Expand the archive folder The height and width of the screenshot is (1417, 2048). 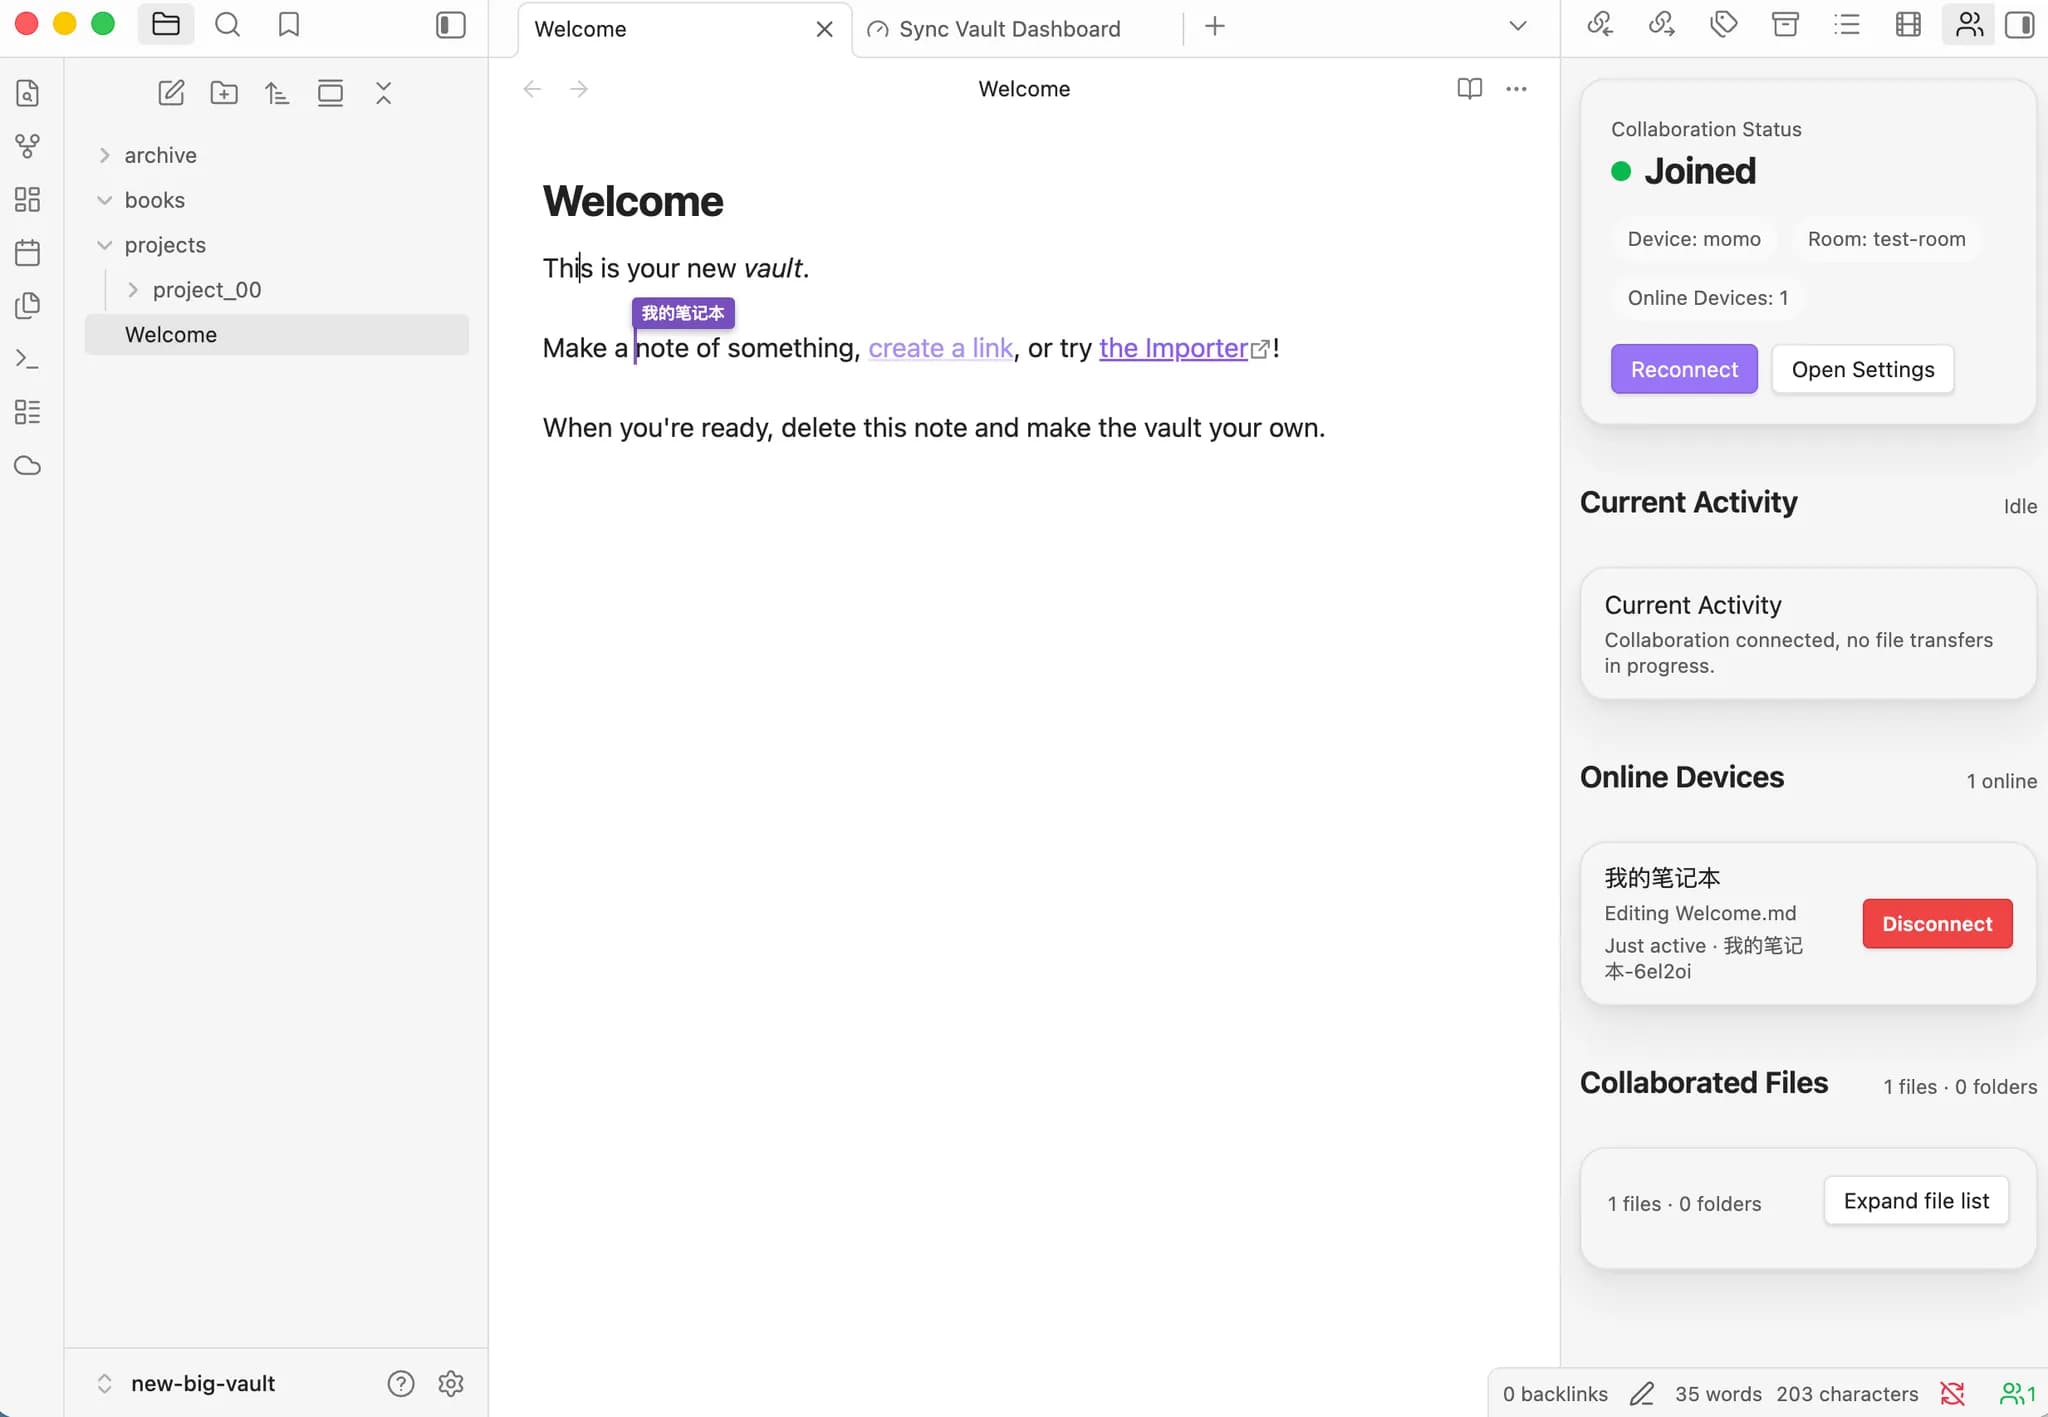[104, 155]
